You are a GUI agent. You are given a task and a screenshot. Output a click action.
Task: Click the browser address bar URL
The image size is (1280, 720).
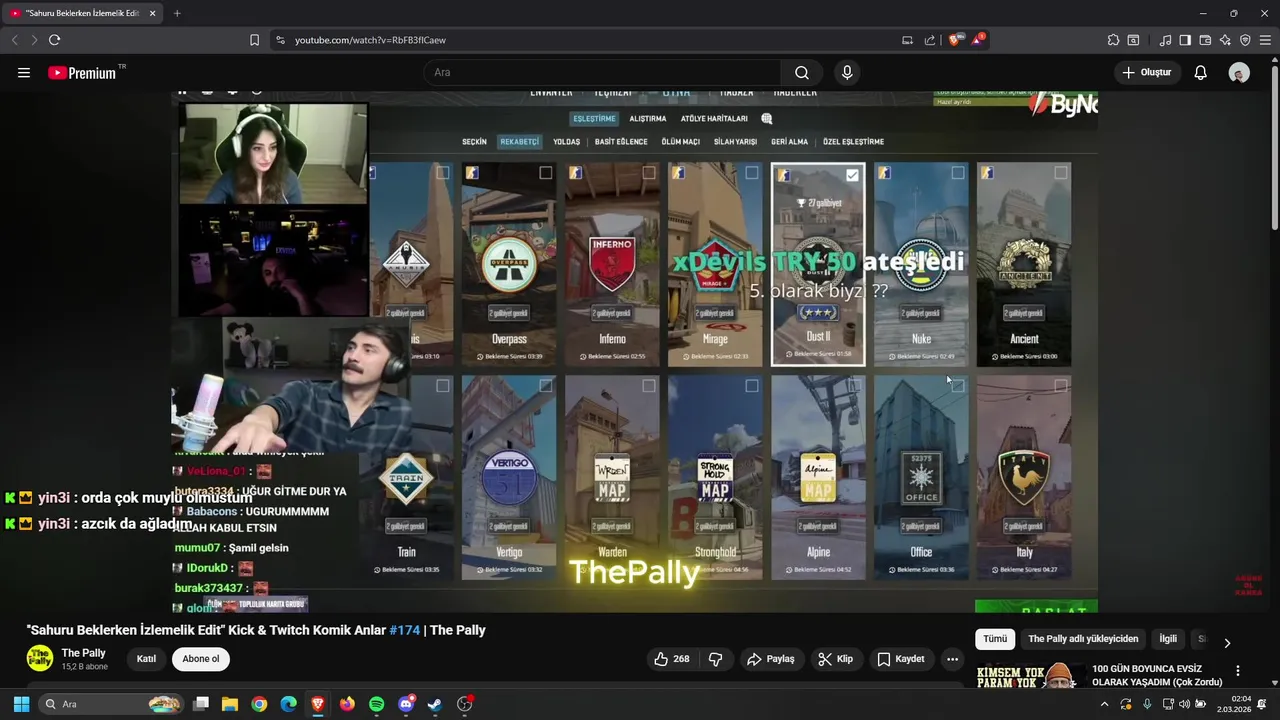click(370, 40)
